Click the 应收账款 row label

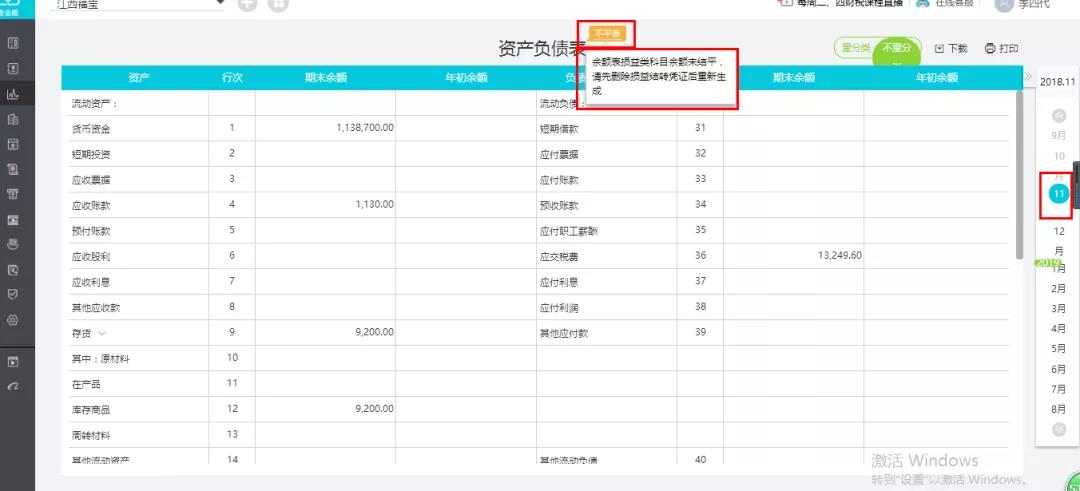click(x=91, y=205)
